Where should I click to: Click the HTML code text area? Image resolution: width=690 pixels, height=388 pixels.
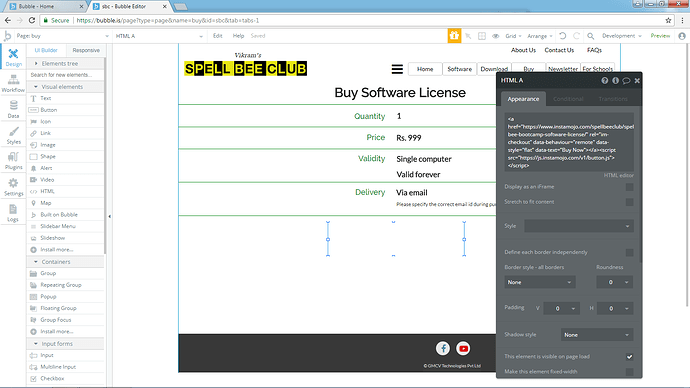[569, 142]
